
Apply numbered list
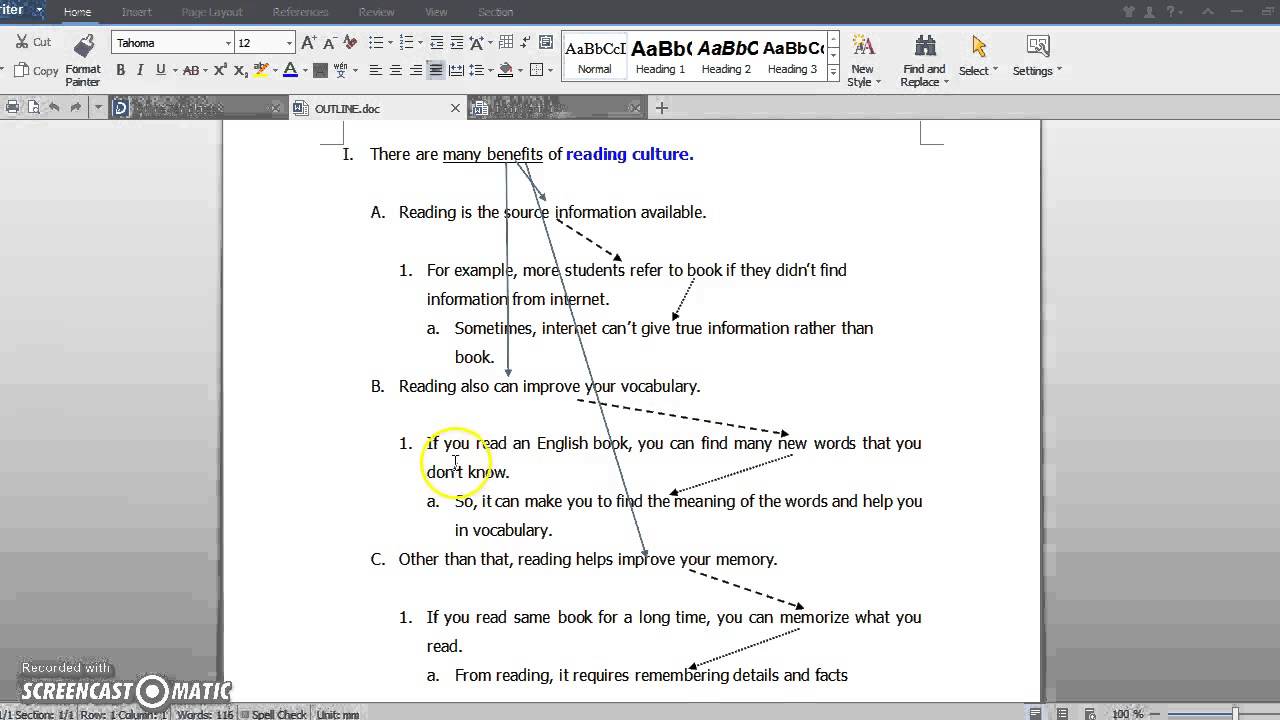point(406,42)
